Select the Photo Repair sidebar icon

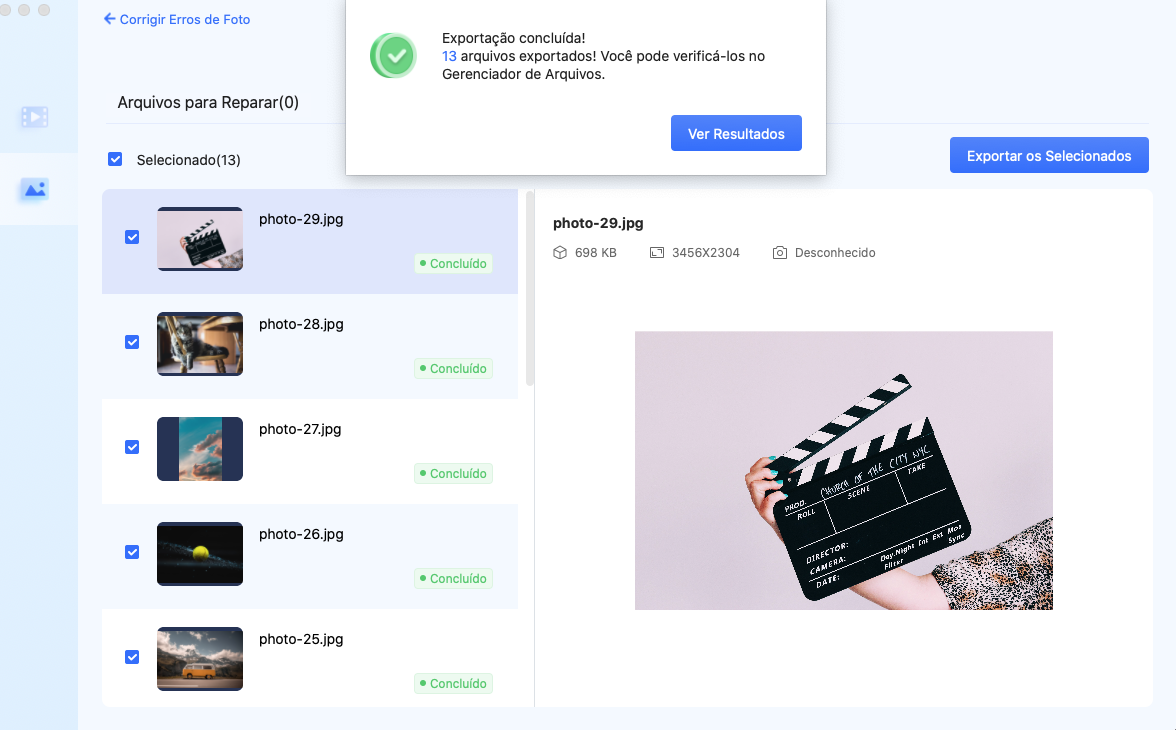pos(33,190)
